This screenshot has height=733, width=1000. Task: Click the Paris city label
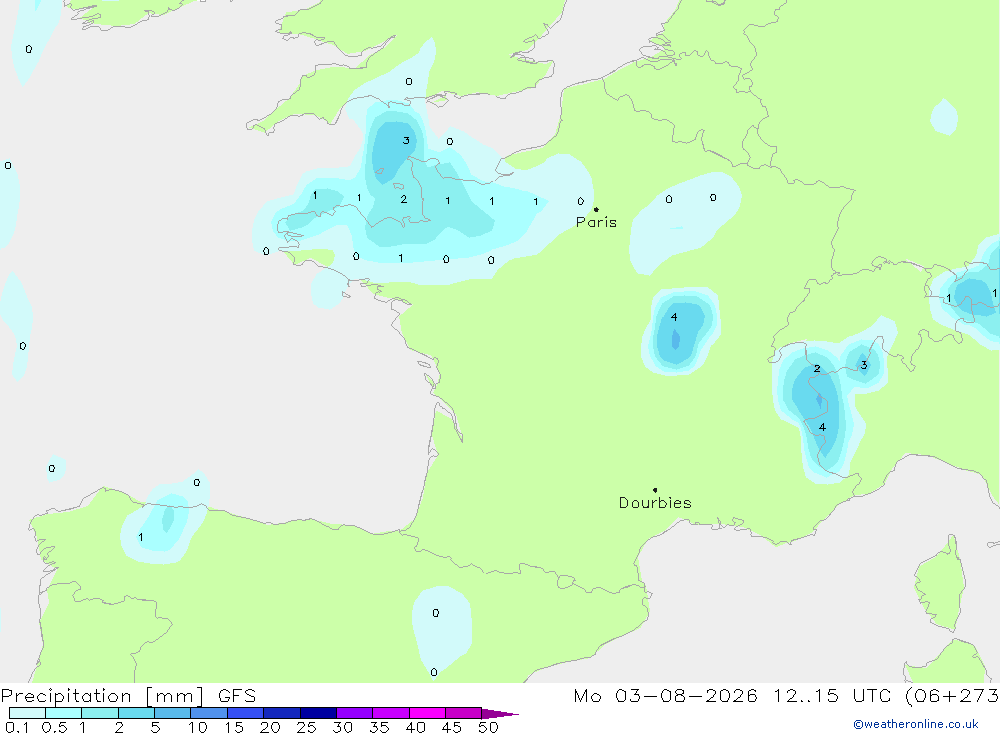tap(596, 222)
